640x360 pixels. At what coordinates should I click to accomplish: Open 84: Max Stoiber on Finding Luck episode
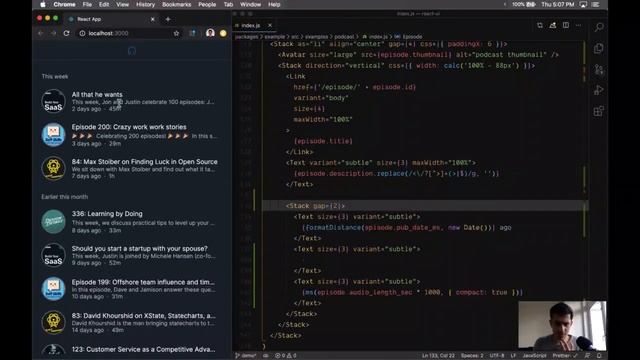pos(144,162)
